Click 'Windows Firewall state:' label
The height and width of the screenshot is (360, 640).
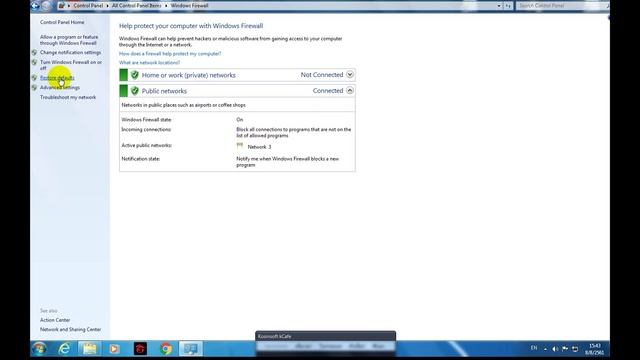[147, 120]
